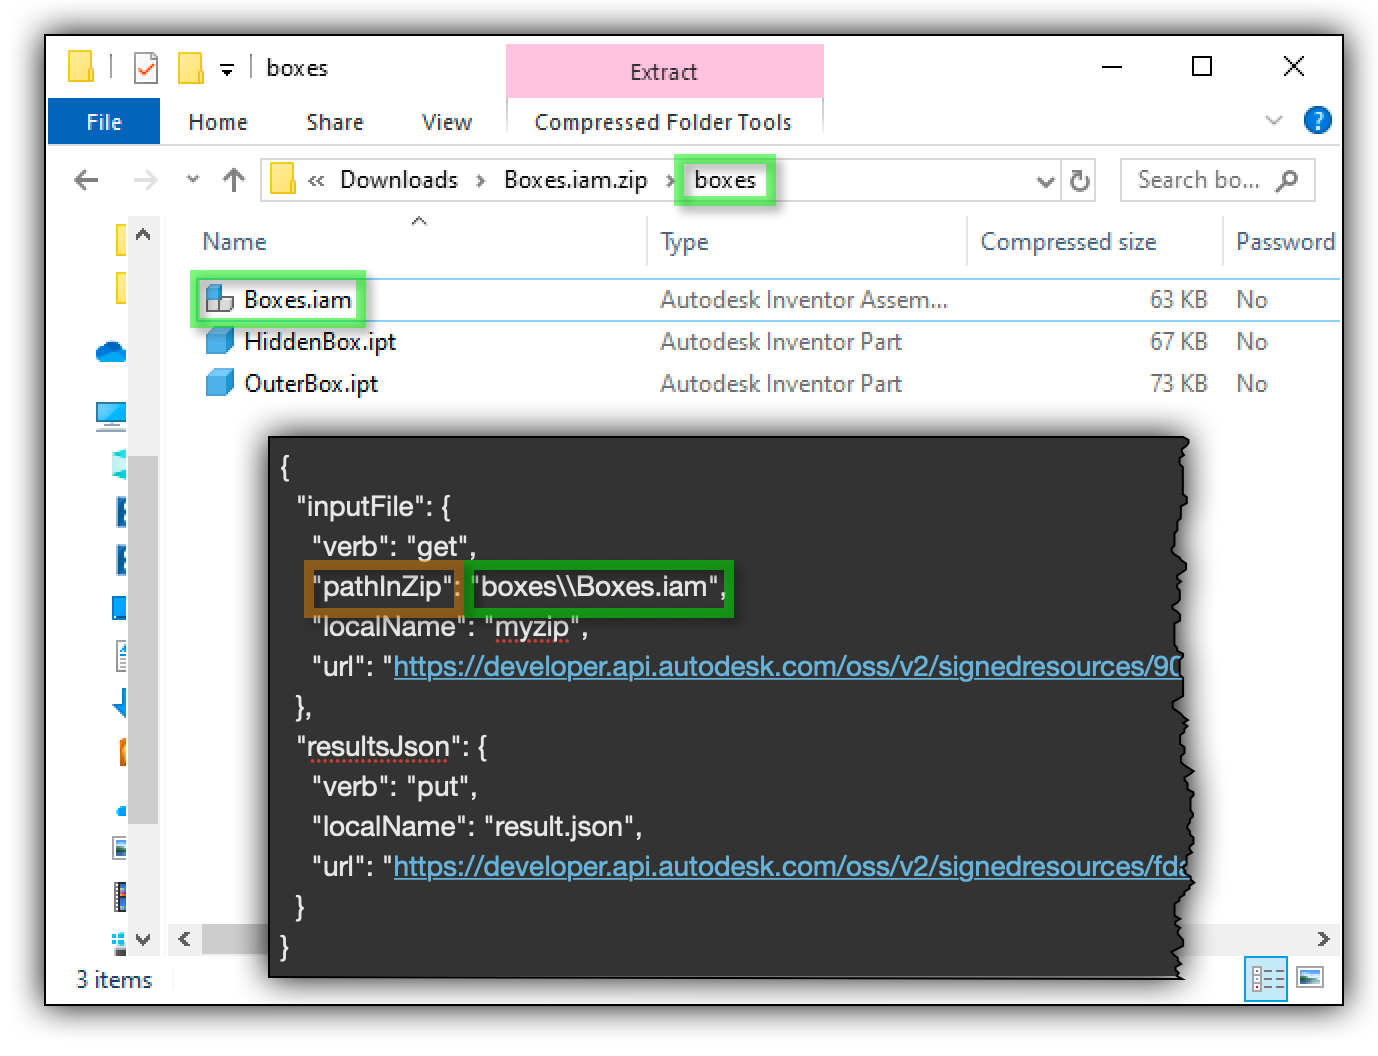Go forward with the forward arrow
The image size is (1378, 1056).
[146, 180]
